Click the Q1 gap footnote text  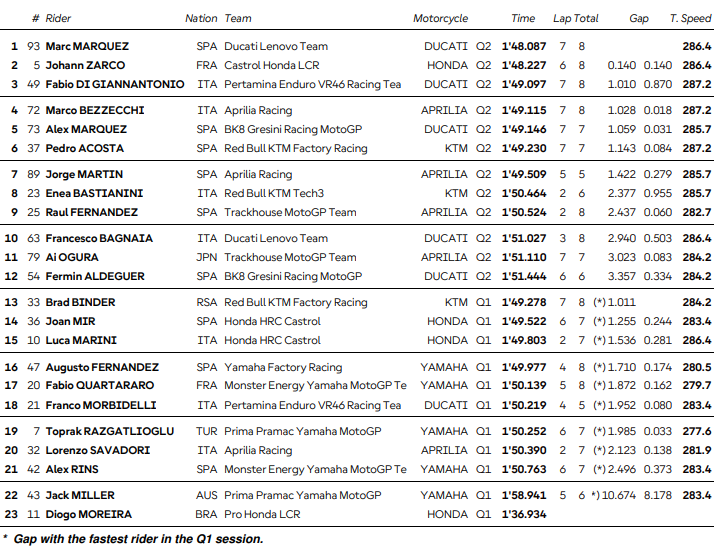(133, 539)
